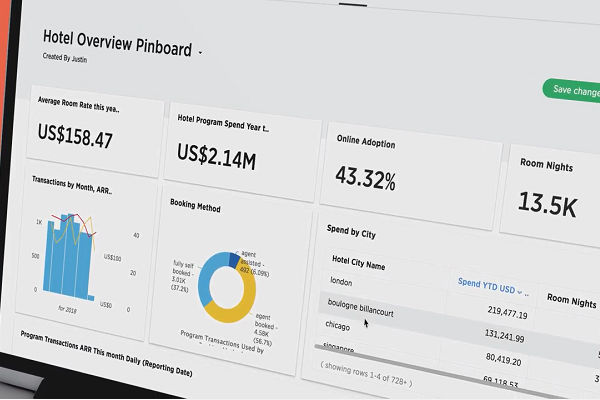Click the Average Room Rate this year tile title

(78, 104)
